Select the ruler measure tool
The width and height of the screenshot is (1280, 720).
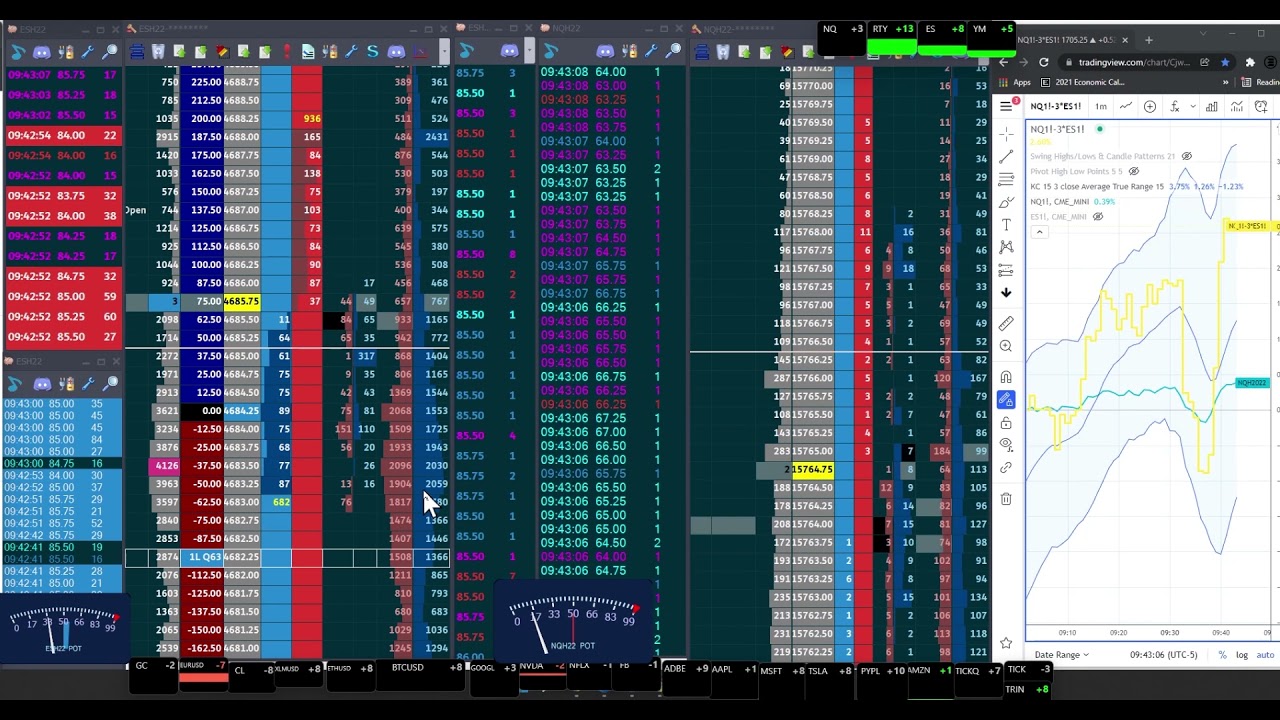pos(1006,323)
